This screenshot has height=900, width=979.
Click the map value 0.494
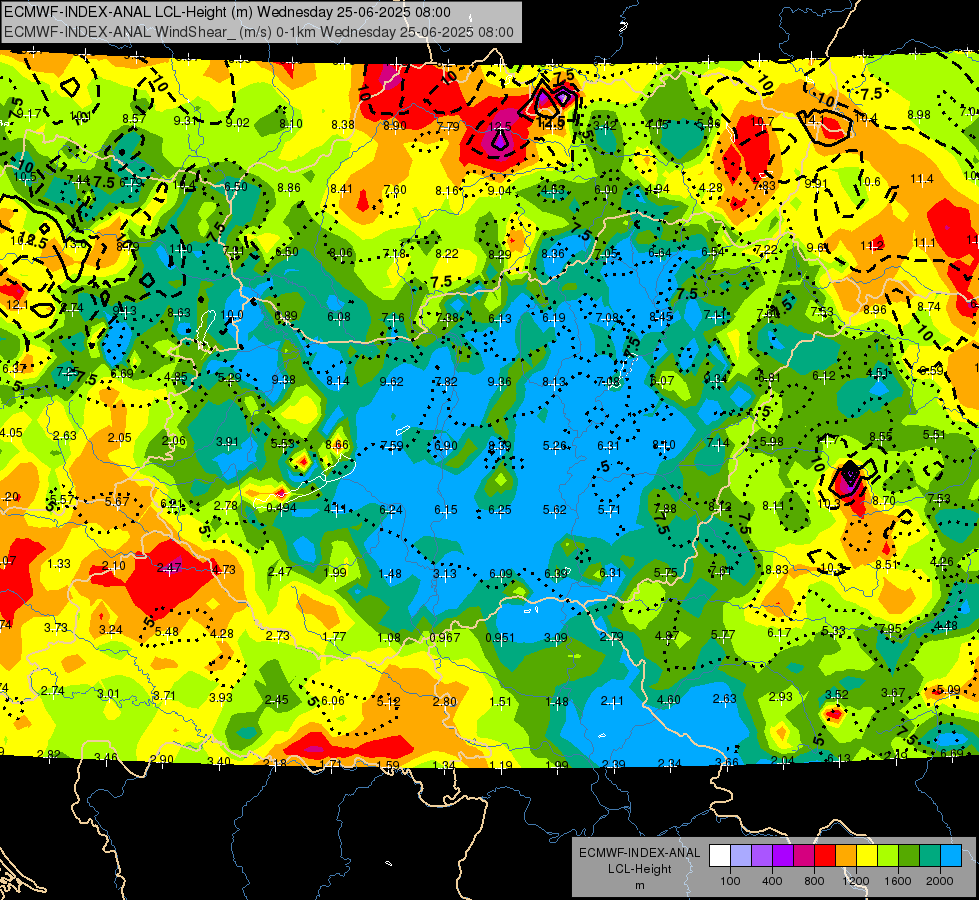point(281,508)
